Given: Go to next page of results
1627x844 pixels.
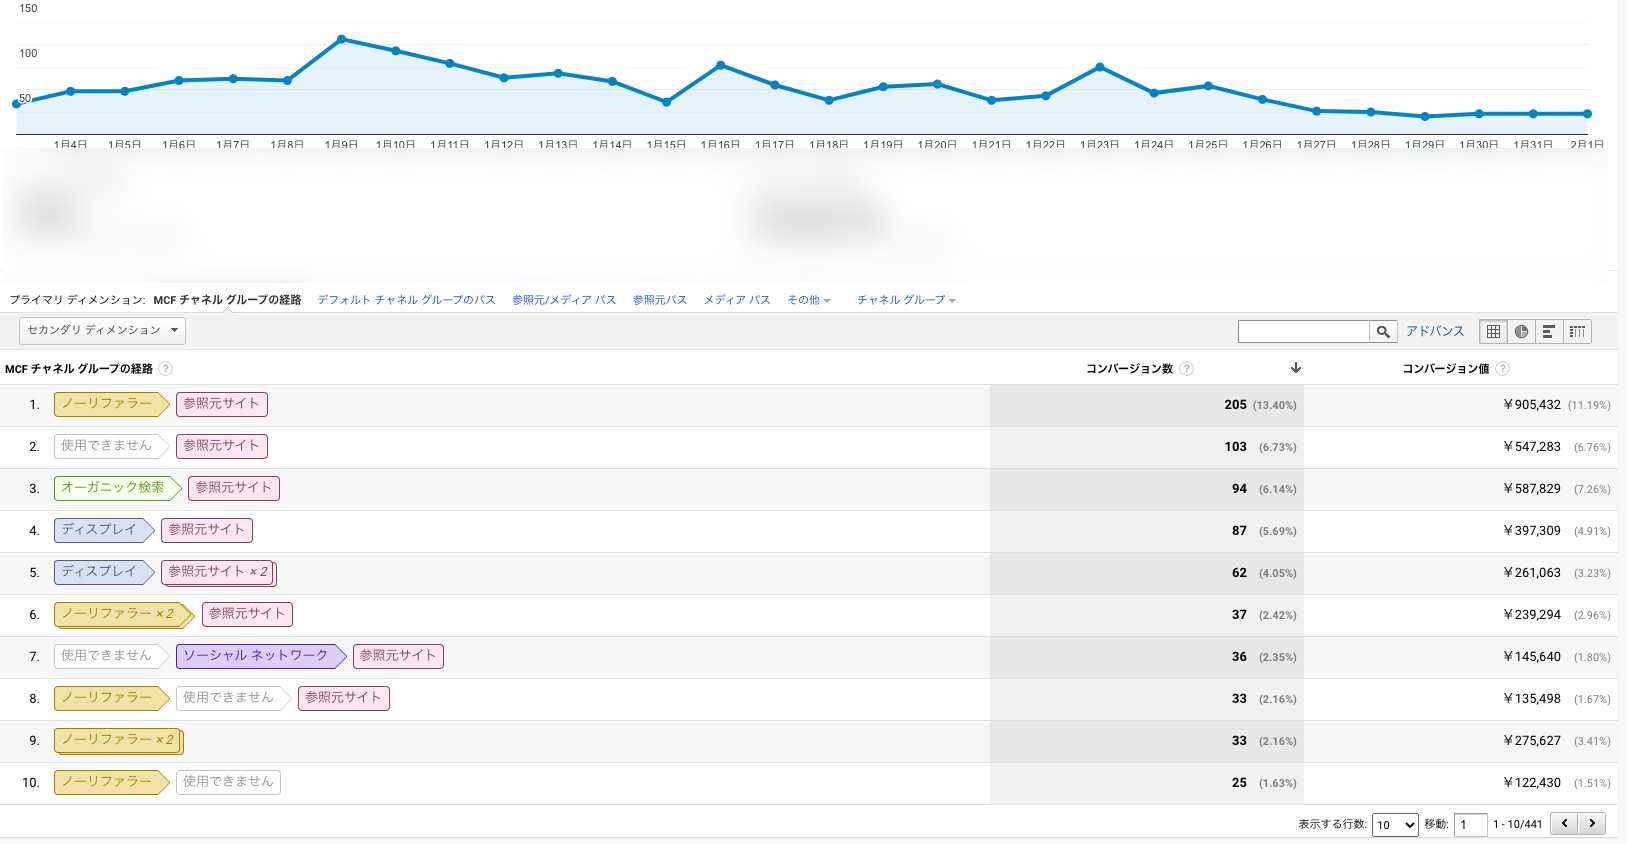Looking at the screenshot, I should (x=1592, y=824).
